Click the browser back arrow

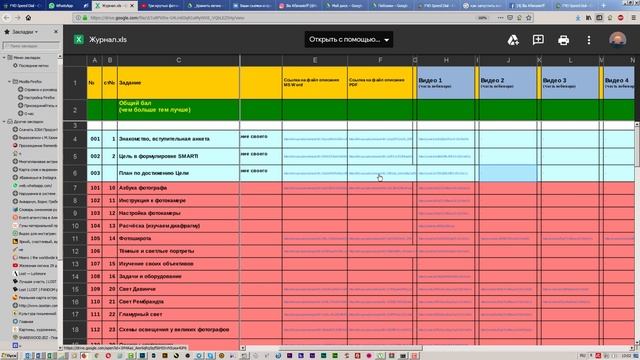pos(6,18)
